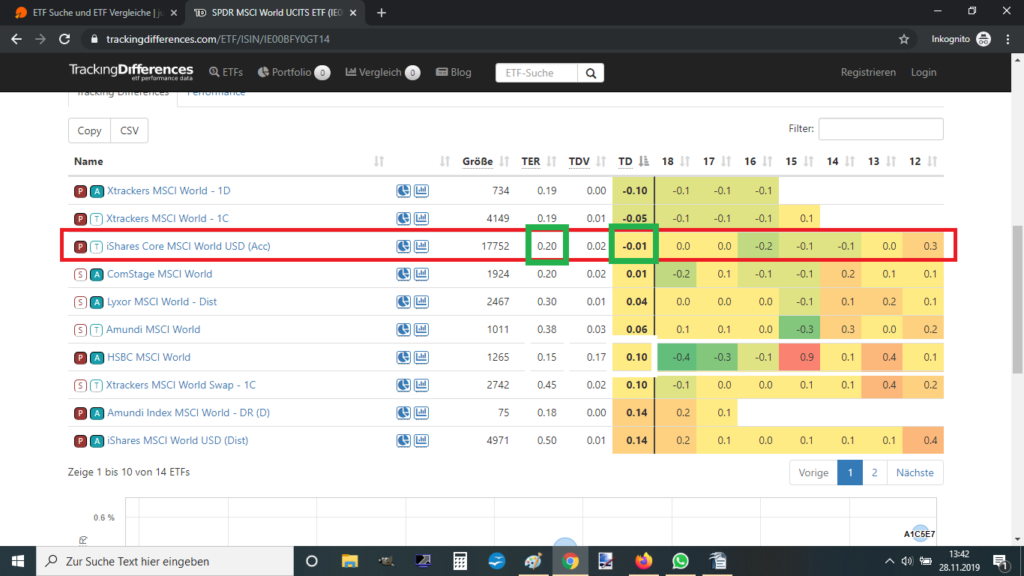Click the page vertical scrollbar
The height and width of the screenshot is (576, 1024).
pyautogui.click(x=1017, y=300)
